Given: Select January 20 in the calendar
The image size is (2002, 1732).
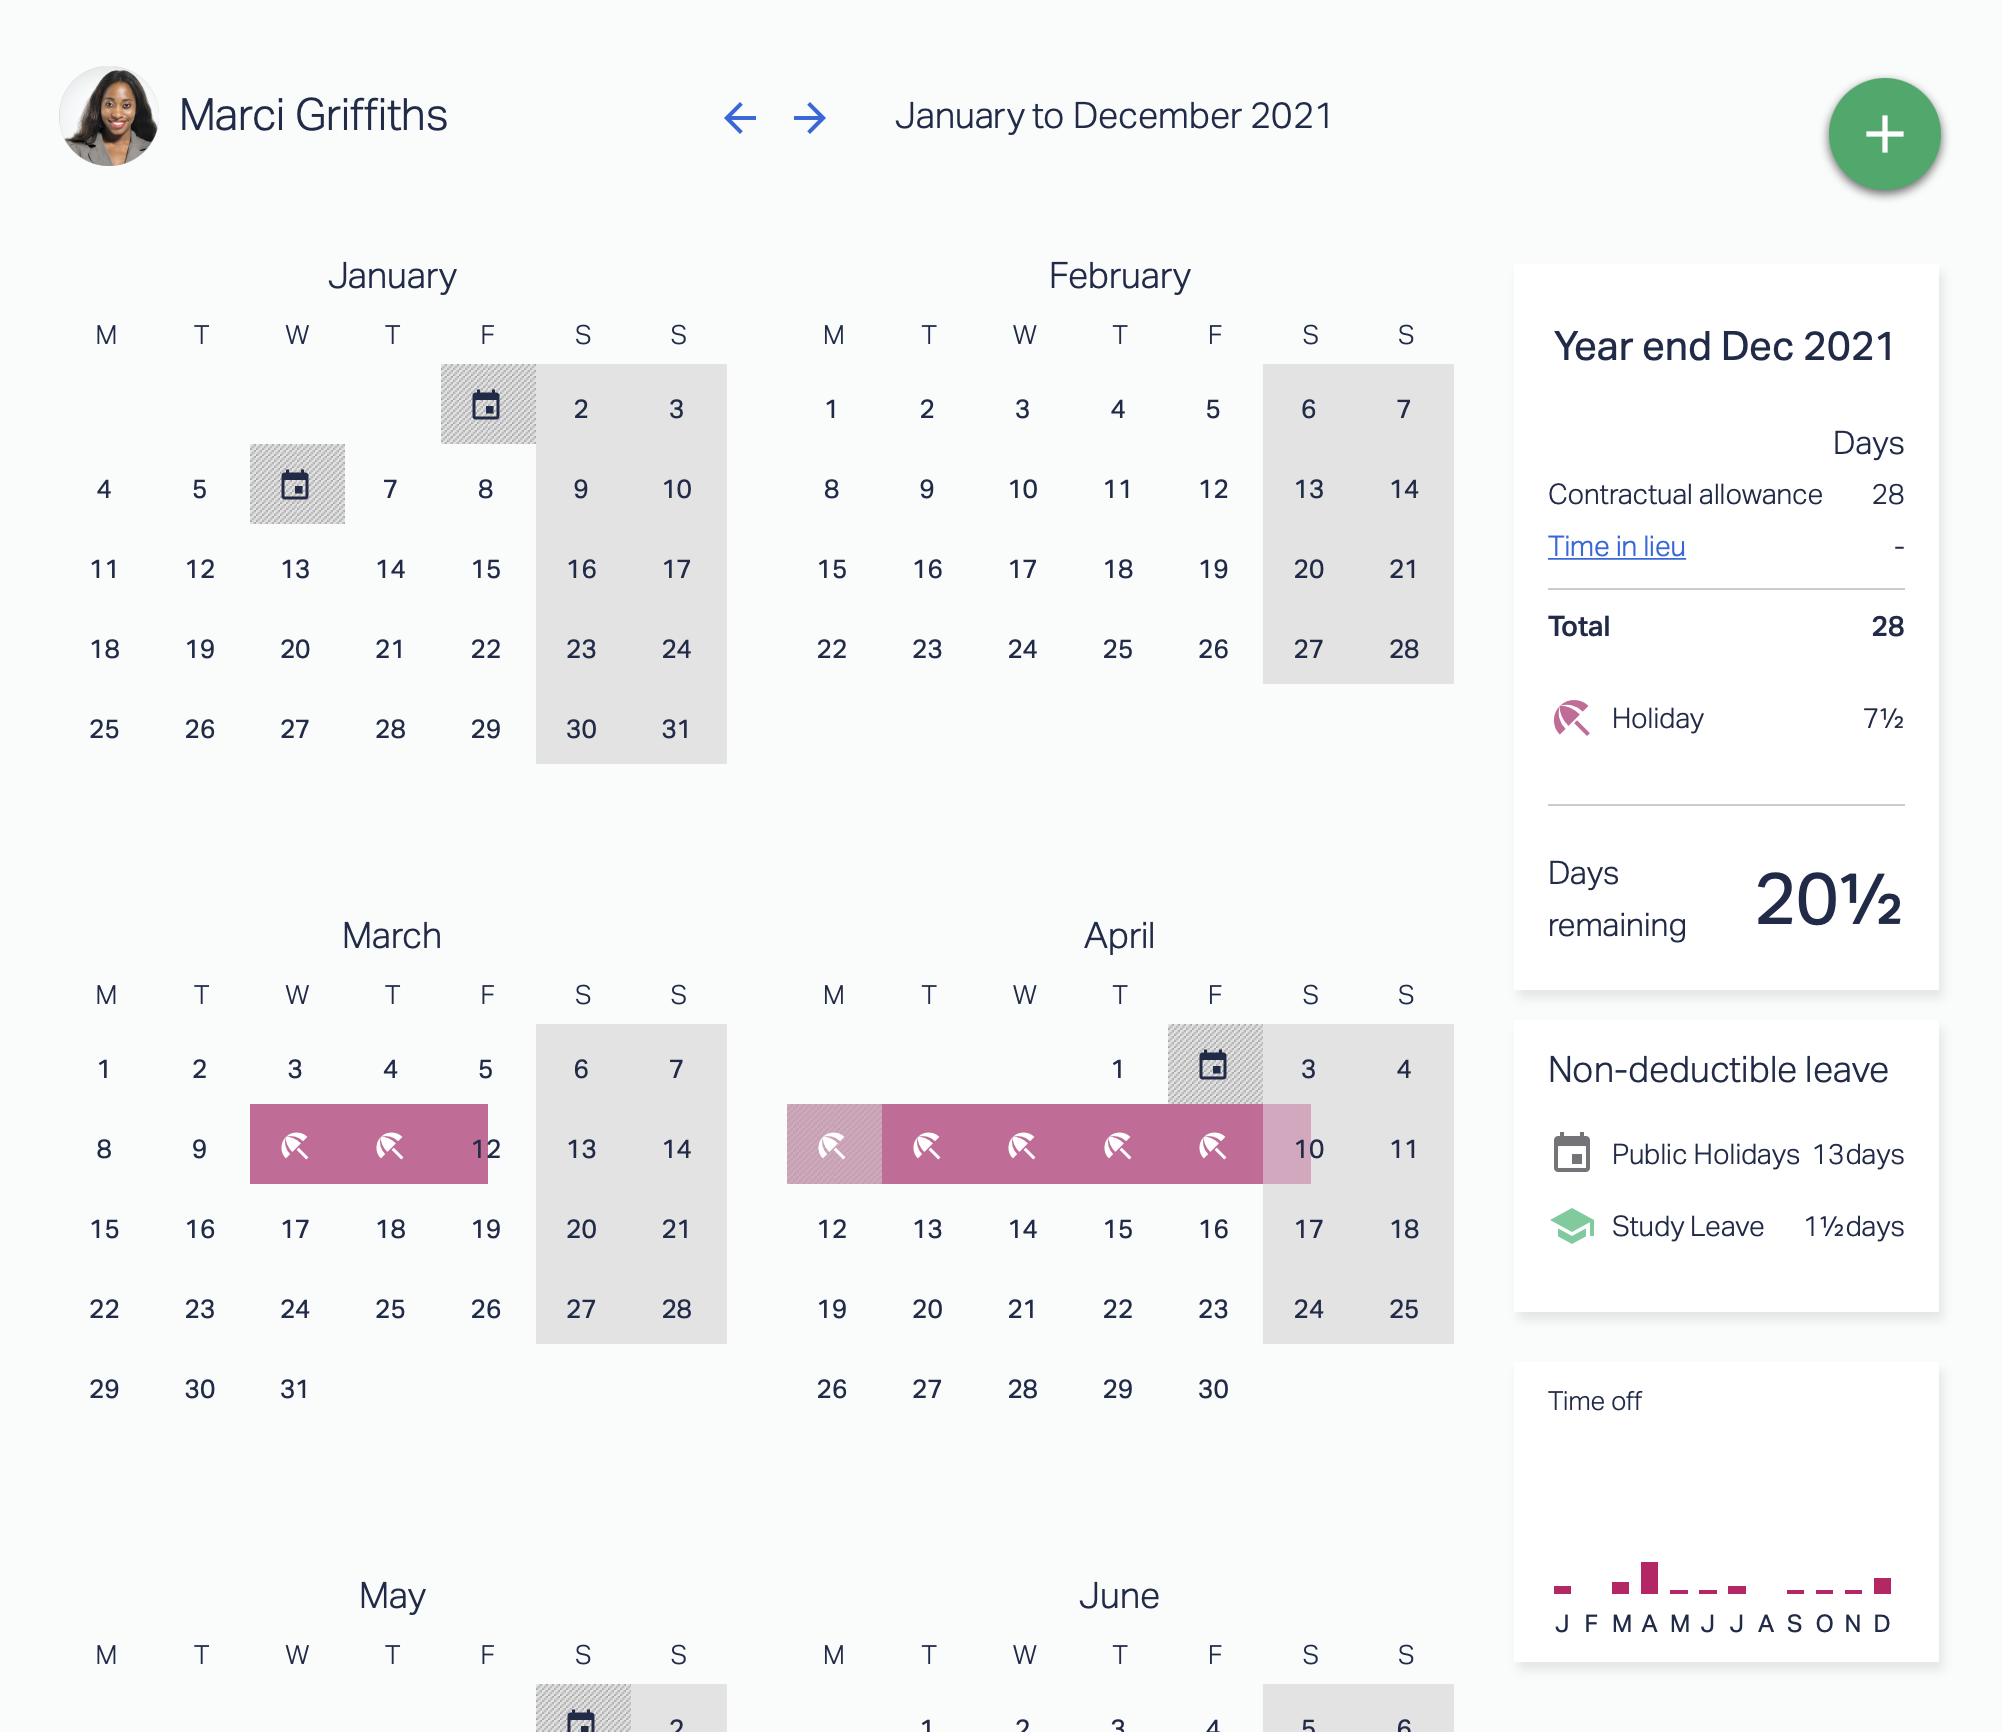Looking at the screenshot, I should [295, 649].
